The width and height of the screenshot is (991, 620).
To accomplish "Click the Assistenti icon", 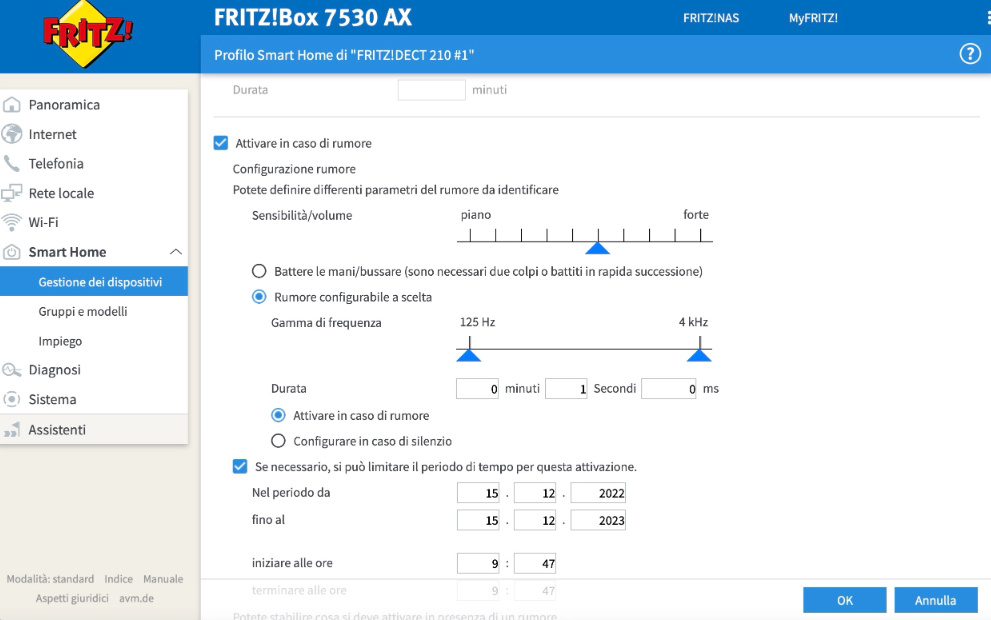I will pos(12,430).
